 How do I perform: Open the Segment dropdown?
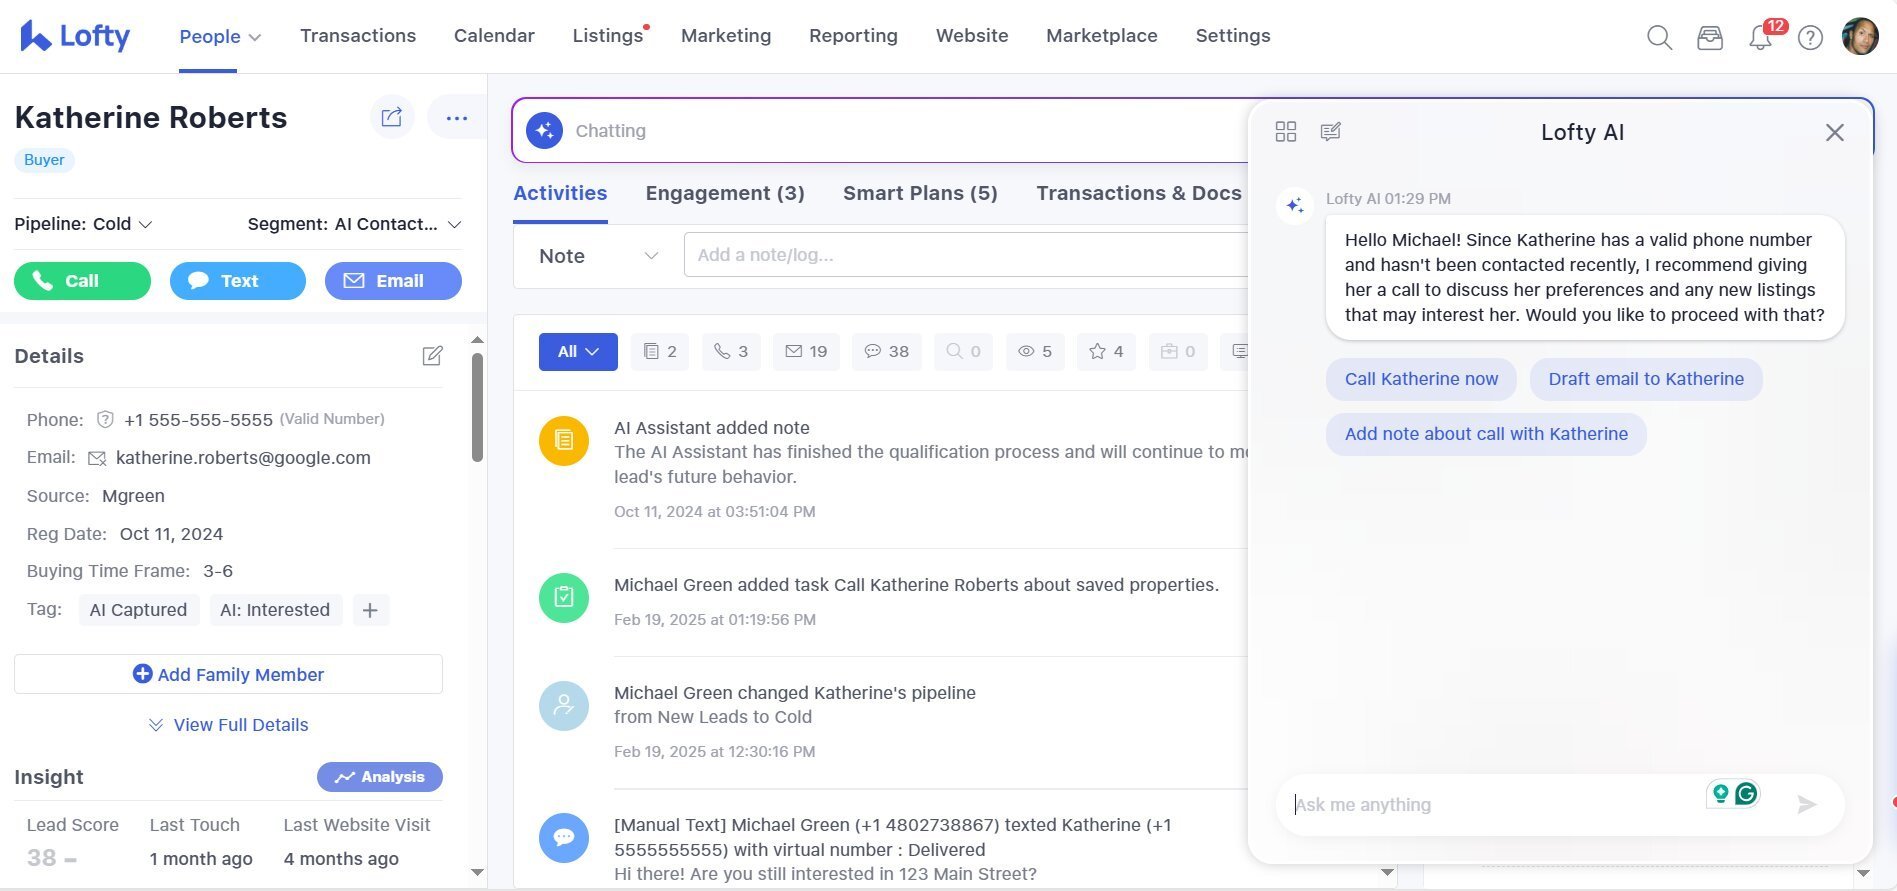[354, 224]
